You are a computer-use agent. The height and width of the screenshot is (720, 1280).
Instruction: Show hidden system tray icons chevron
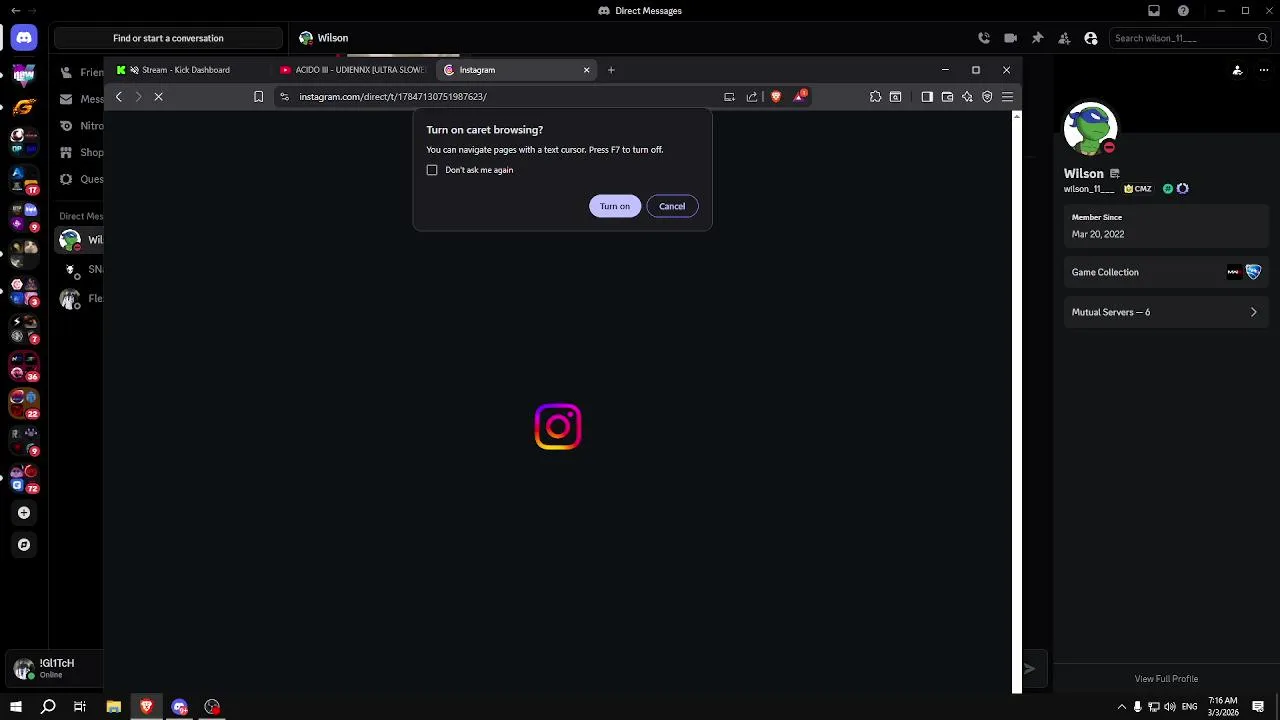pos(1121,707)
